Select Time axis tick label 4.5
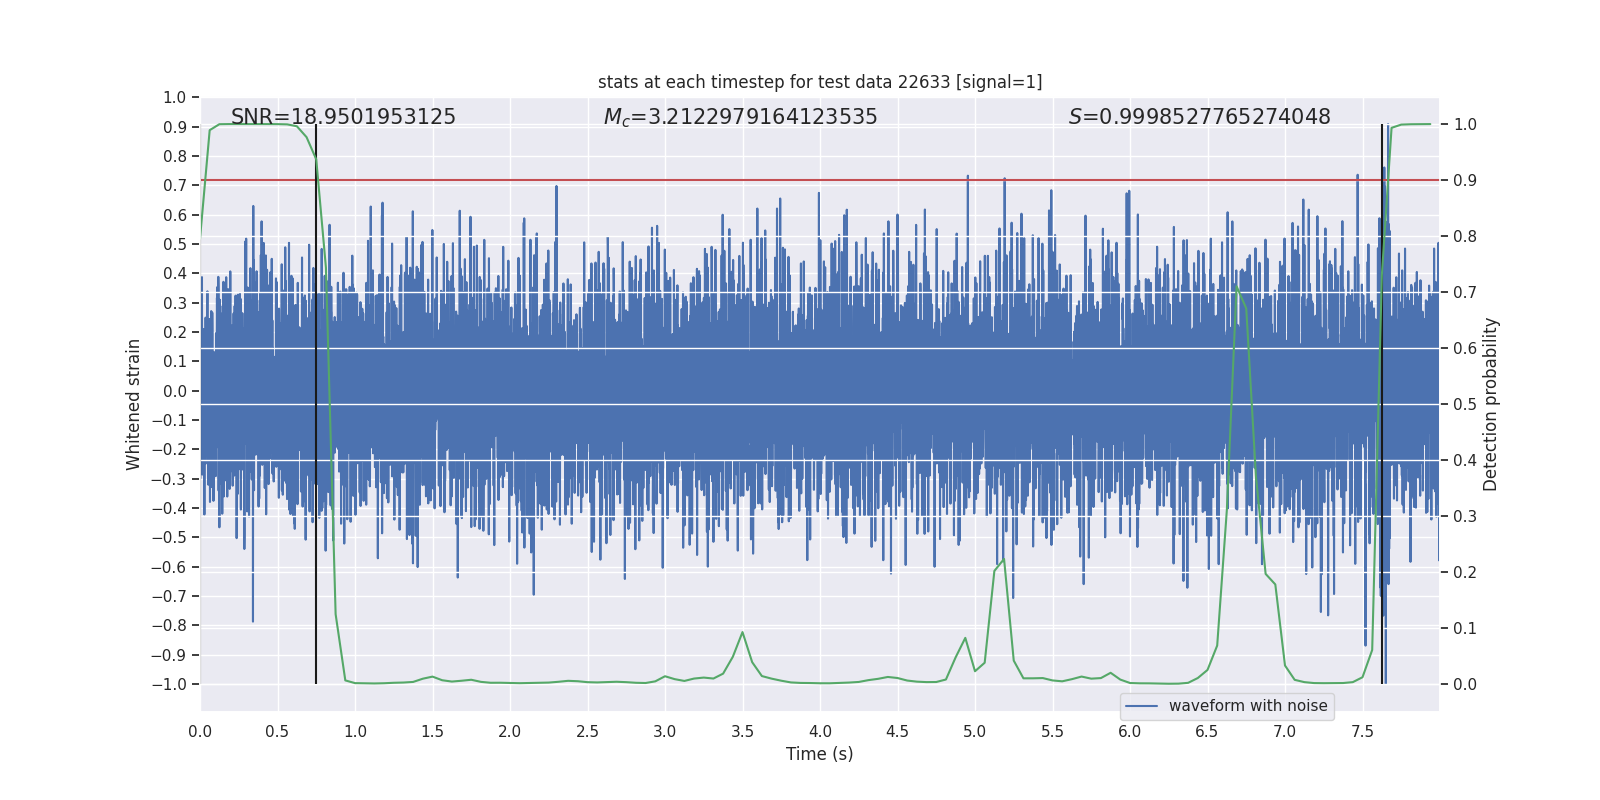Screen dimensions: 1600x800 pos(898,732)
